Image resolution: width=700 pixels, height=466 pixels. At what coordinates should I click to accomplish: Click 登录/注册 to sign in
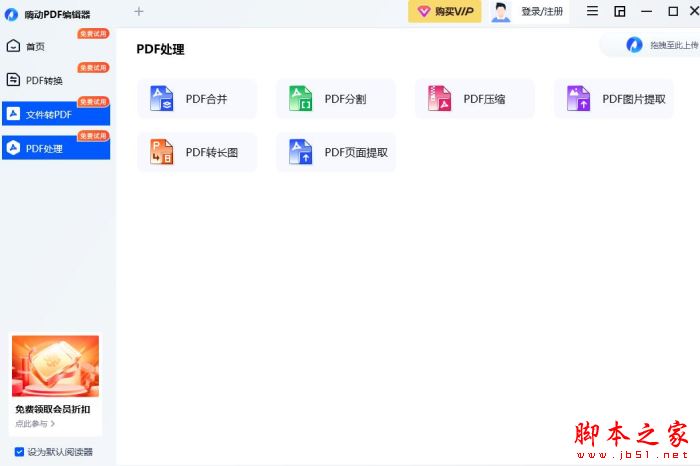(542, 11)
